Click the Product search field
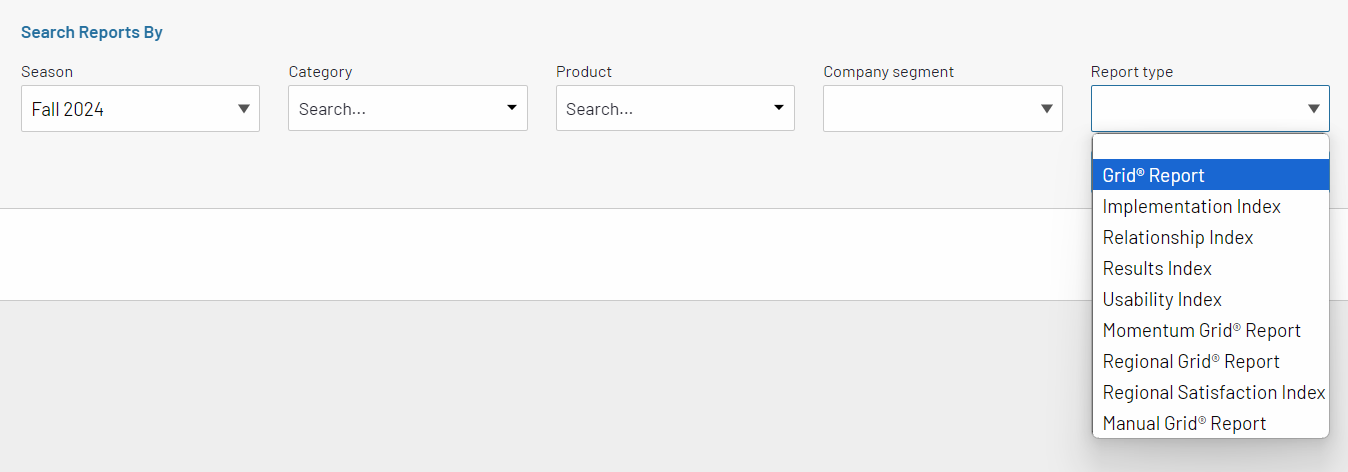Screen dimensions: 1348x472 675,108
